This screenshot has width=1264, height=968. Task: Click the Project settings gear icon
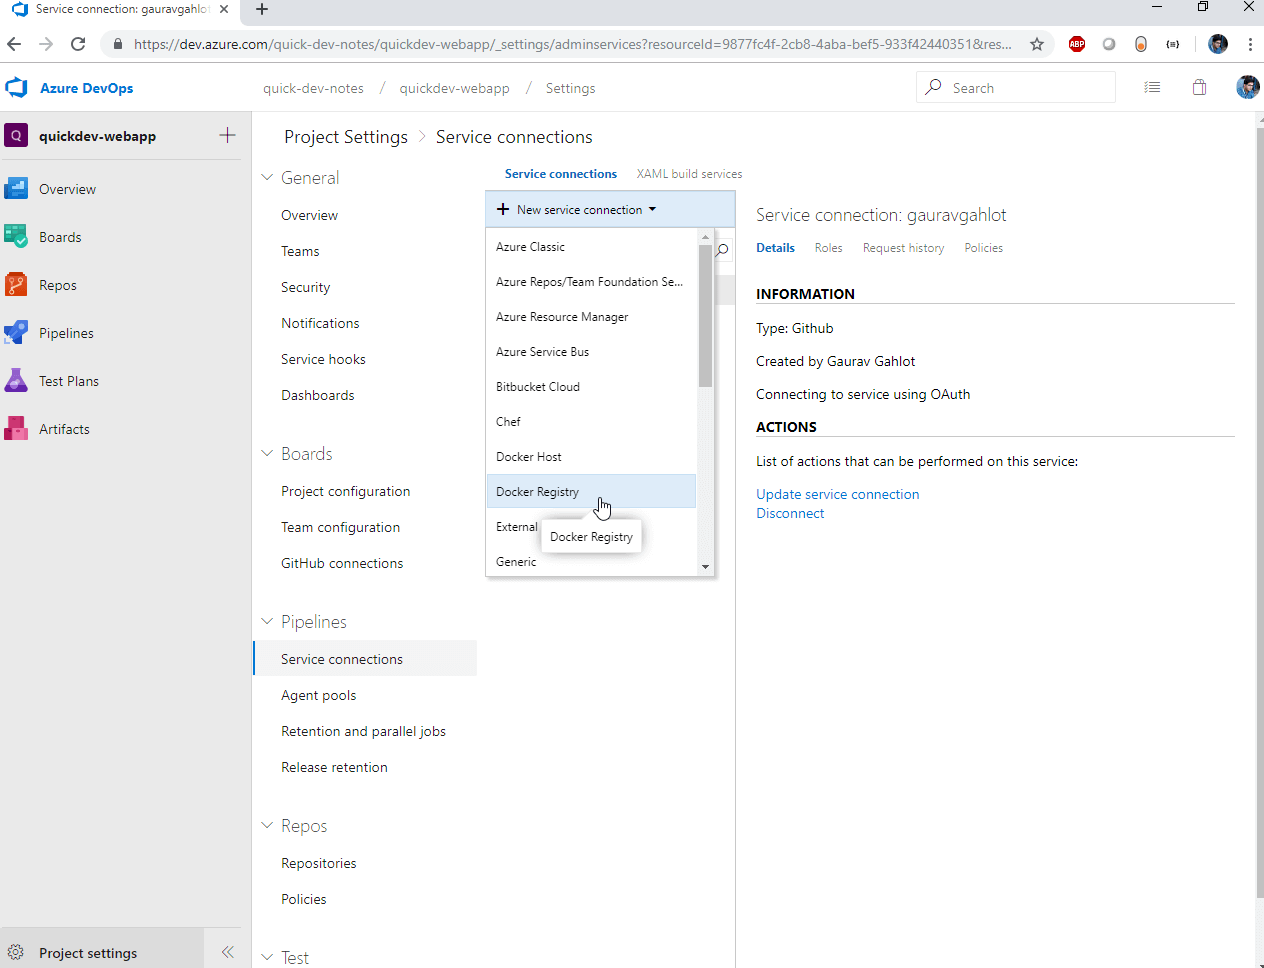point(16,953)
